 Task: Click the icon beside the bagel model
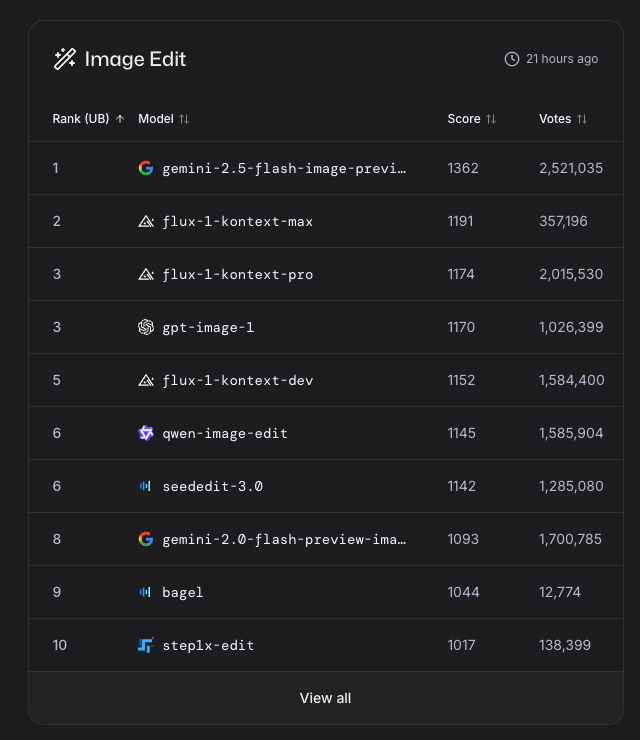146,592
